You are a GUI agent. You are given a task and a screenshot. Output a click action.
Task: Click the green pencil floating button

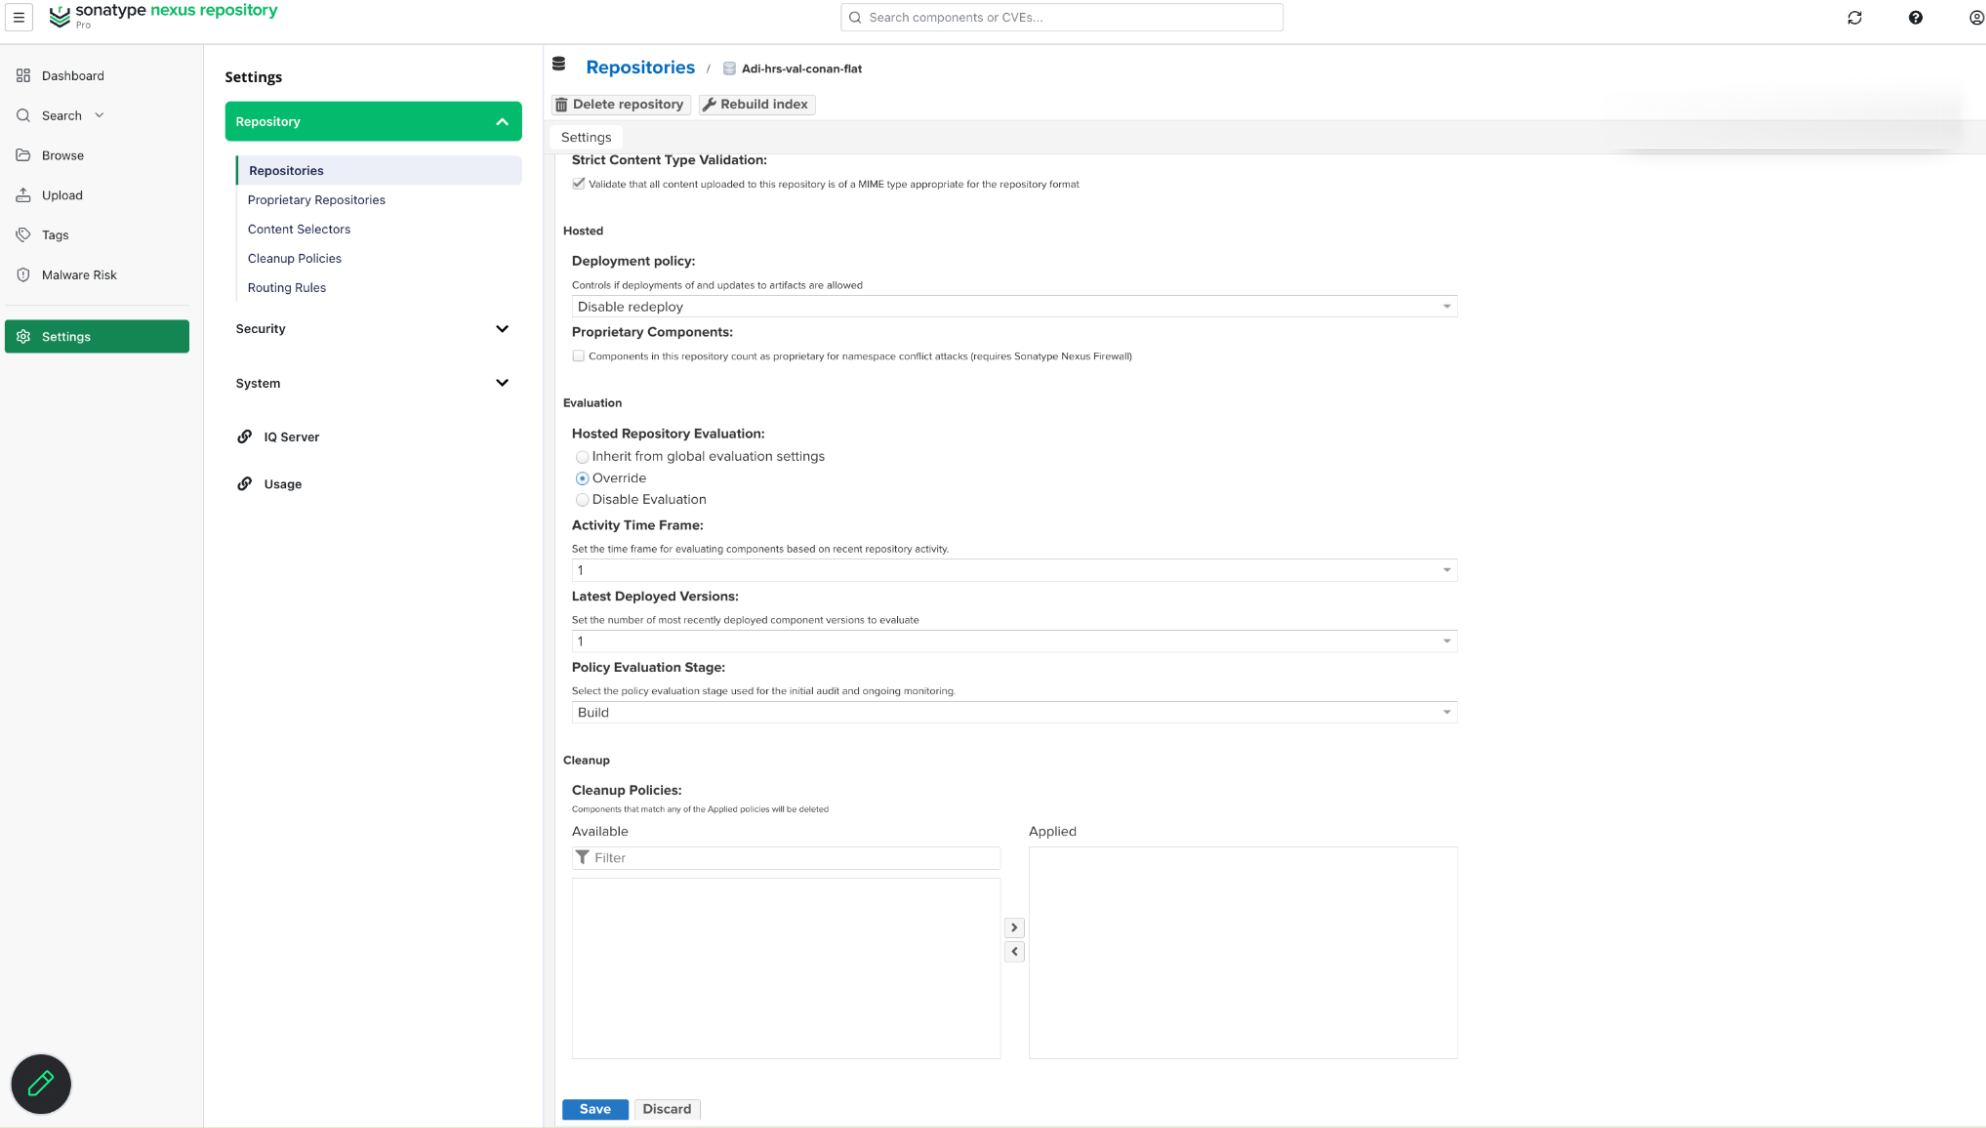point(41,1084)
